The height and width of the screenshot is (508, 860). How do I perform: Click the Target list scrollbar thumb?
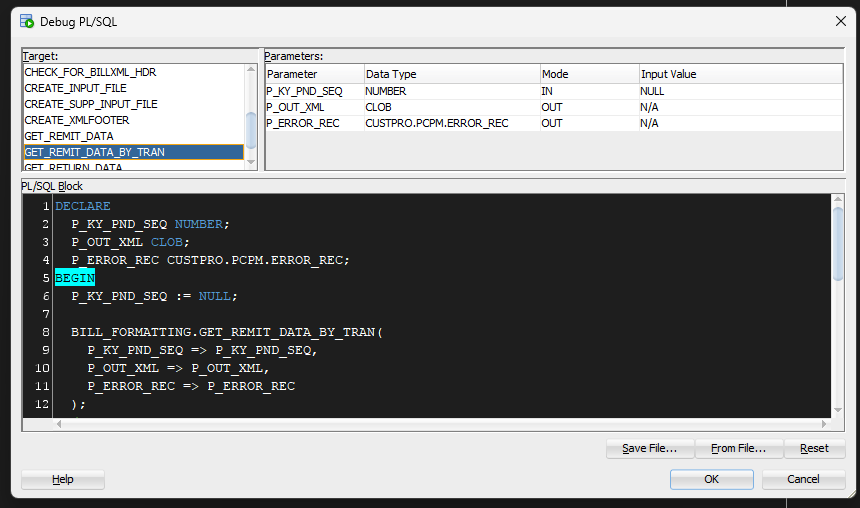(x=251, y=131)
